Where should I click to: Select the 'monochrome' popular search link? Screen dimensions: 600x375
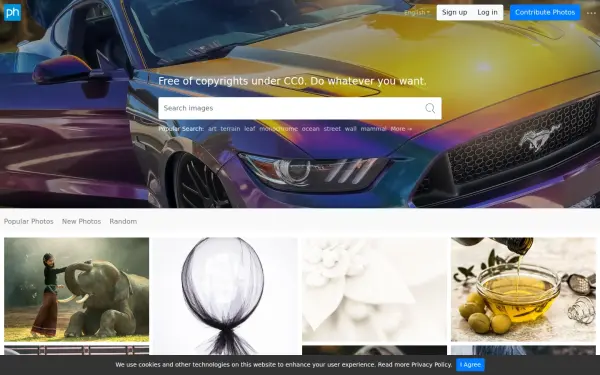278,129
